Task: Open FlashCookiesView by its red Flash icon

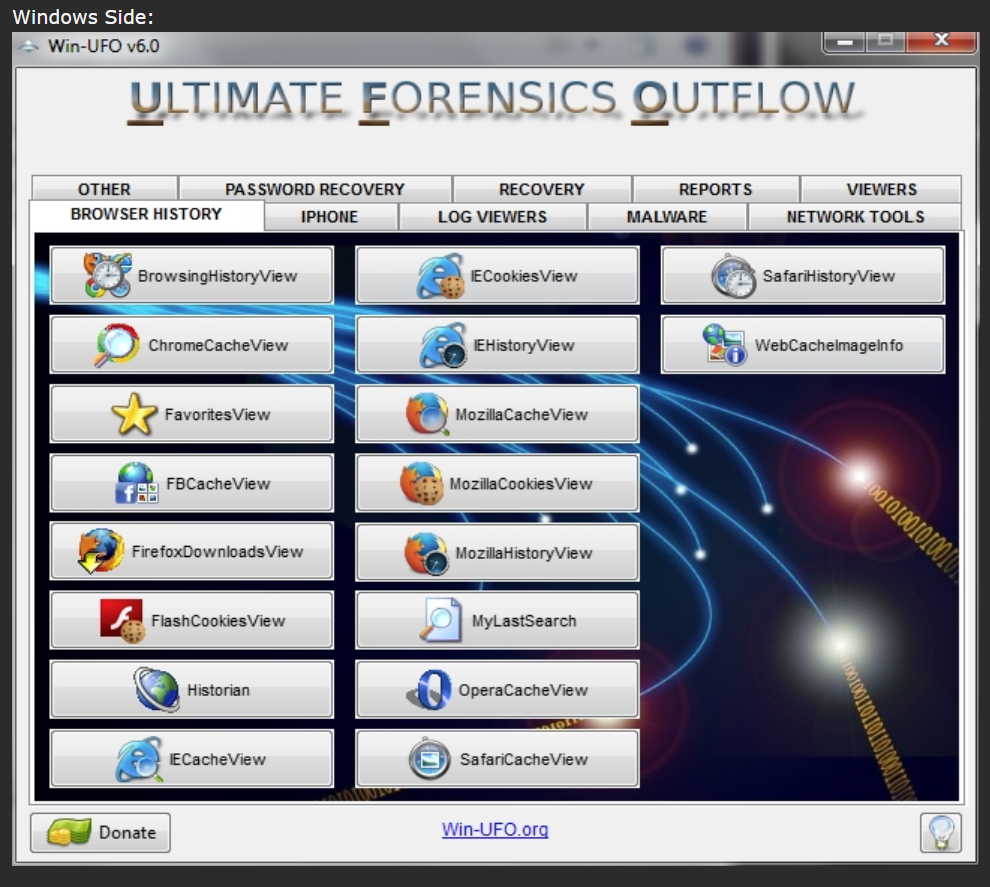Action: pos(122,621)
